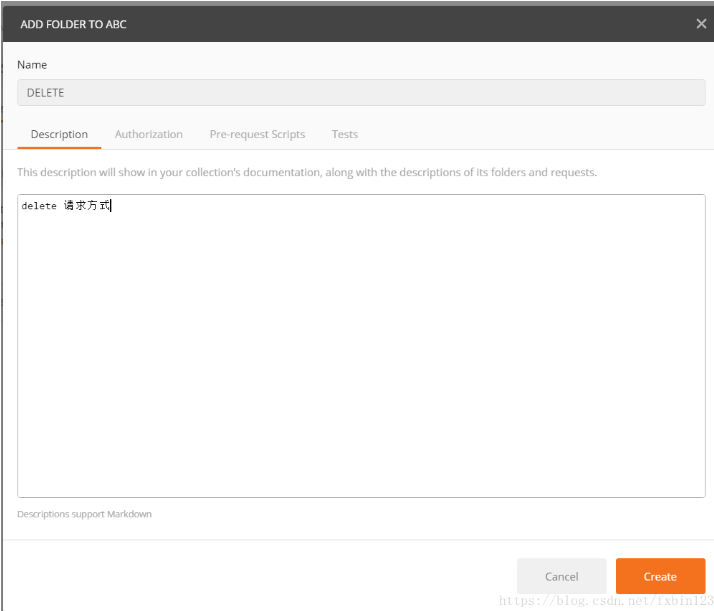Image resolution: width=714 pixels, height=611 pixels.
Task: Click the 'This description will show' help text
Action: click(307, 172)
